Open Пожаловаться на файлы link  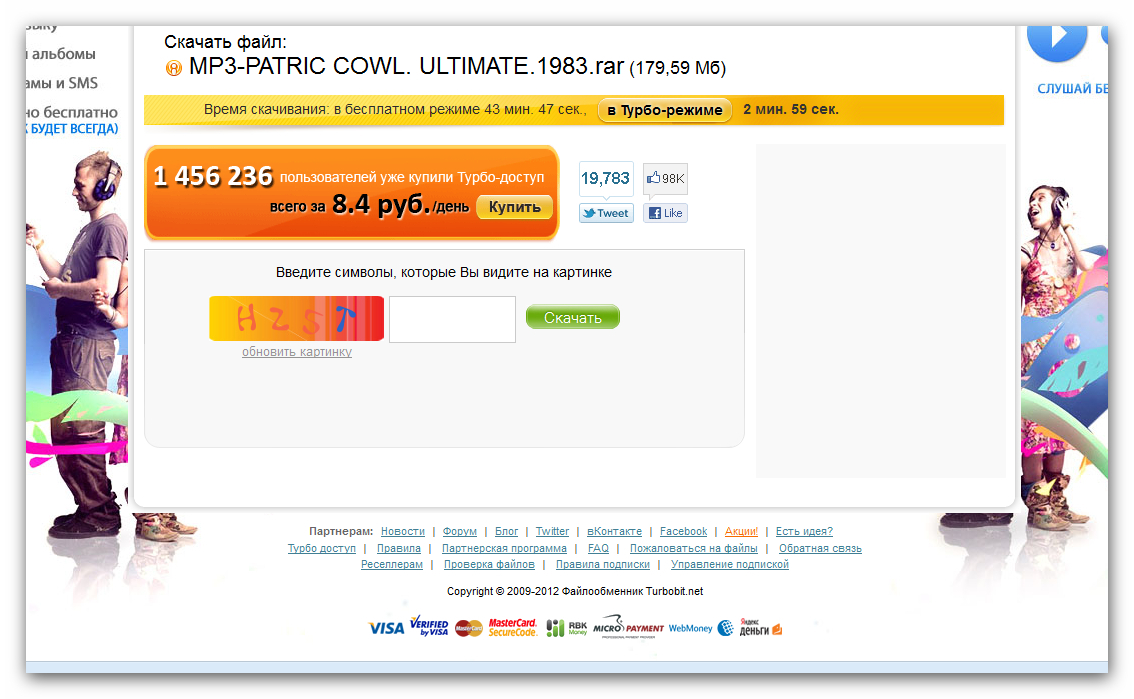pos(694,549)
